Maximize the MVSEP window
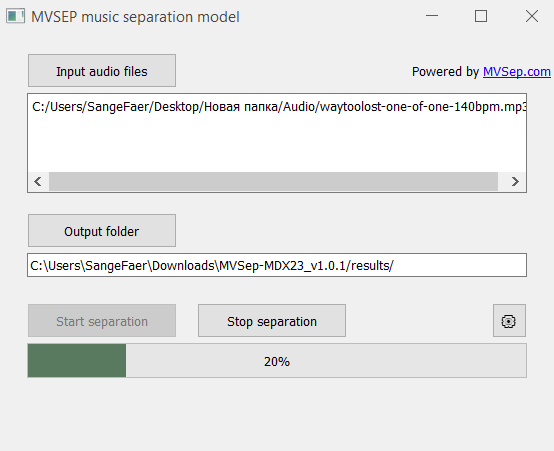Screen dimensions: 554x451 point(481,16)
